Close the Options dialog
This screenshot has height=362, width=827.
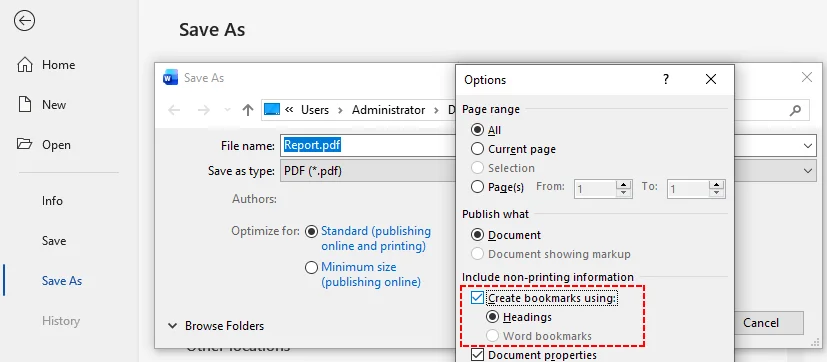[x=710, y=80]
